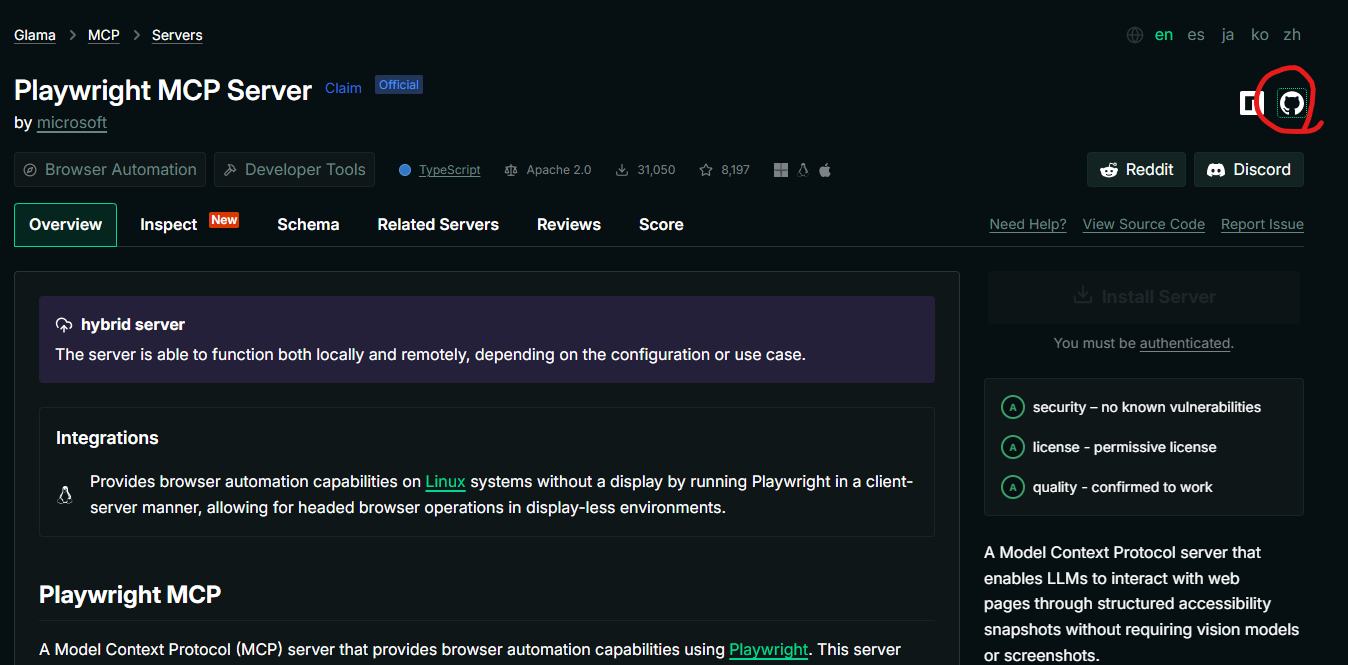The image size is (1348, 665).
Task: Click the download icon beside 31,050
Action: (622, 170)
